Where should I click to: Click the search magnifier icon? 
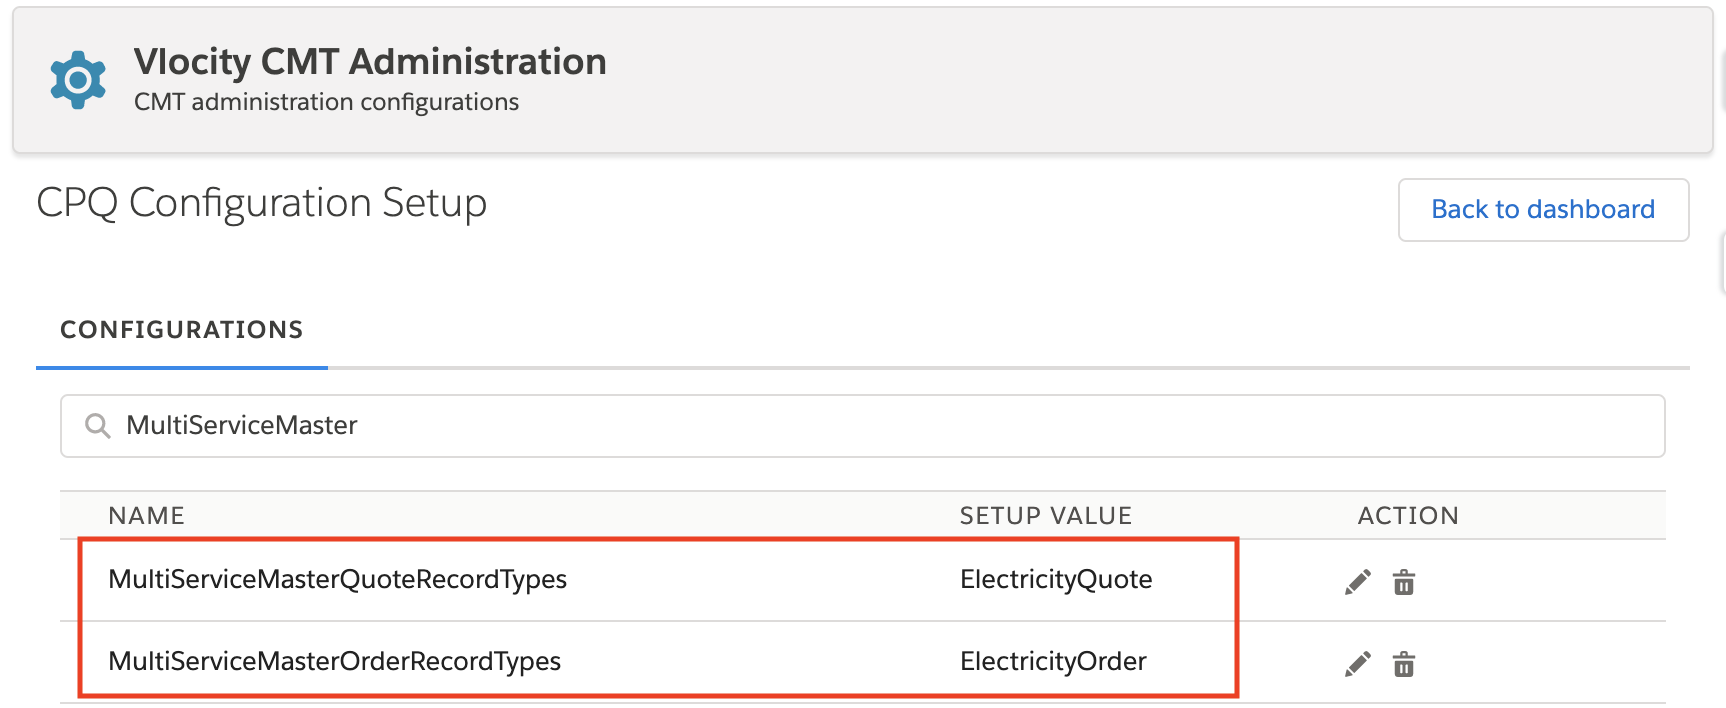[97, 426]
